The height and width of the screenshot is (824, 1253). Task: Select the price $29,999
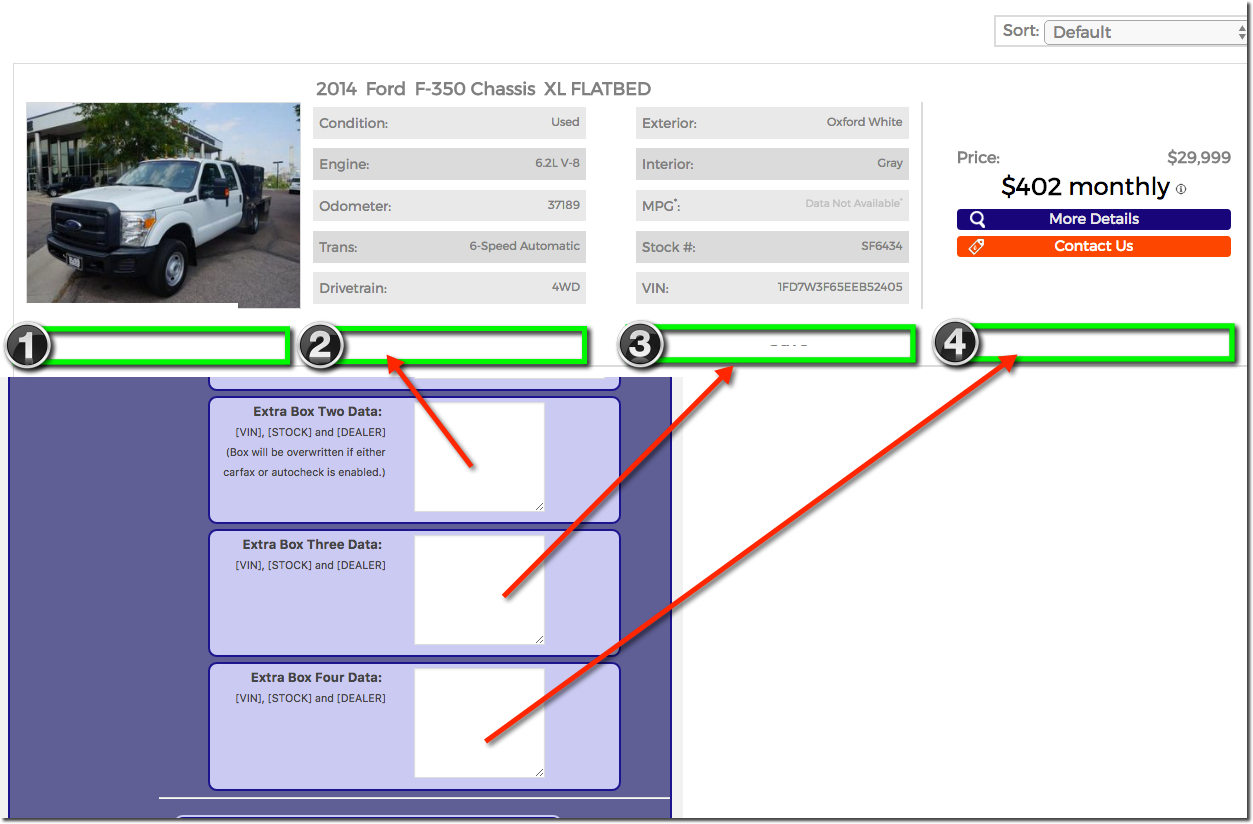point(1199,157)
